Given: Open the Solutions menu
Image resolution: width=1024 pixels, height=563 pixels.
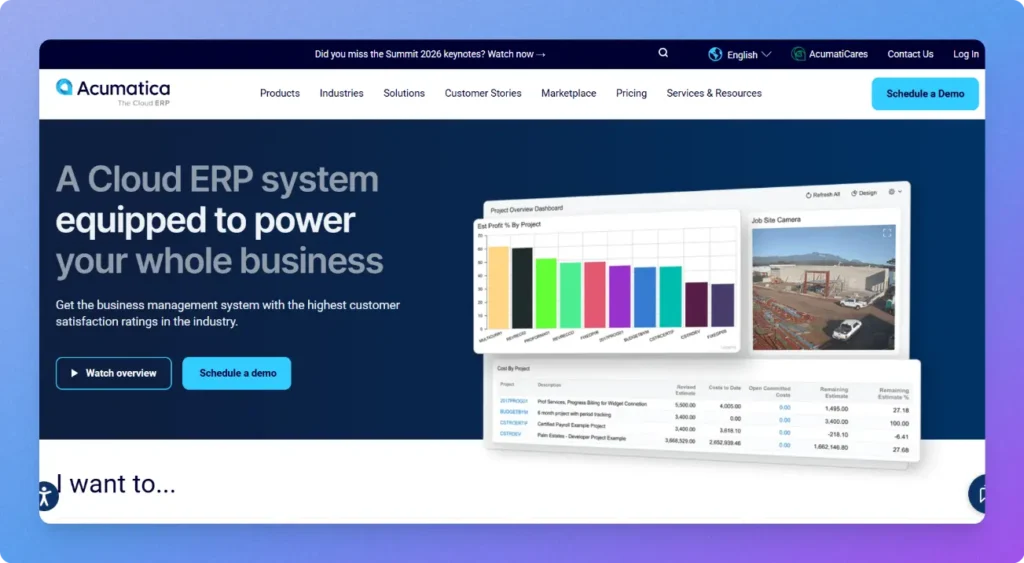Looking at the screenshot, I should tap(404, 93).
